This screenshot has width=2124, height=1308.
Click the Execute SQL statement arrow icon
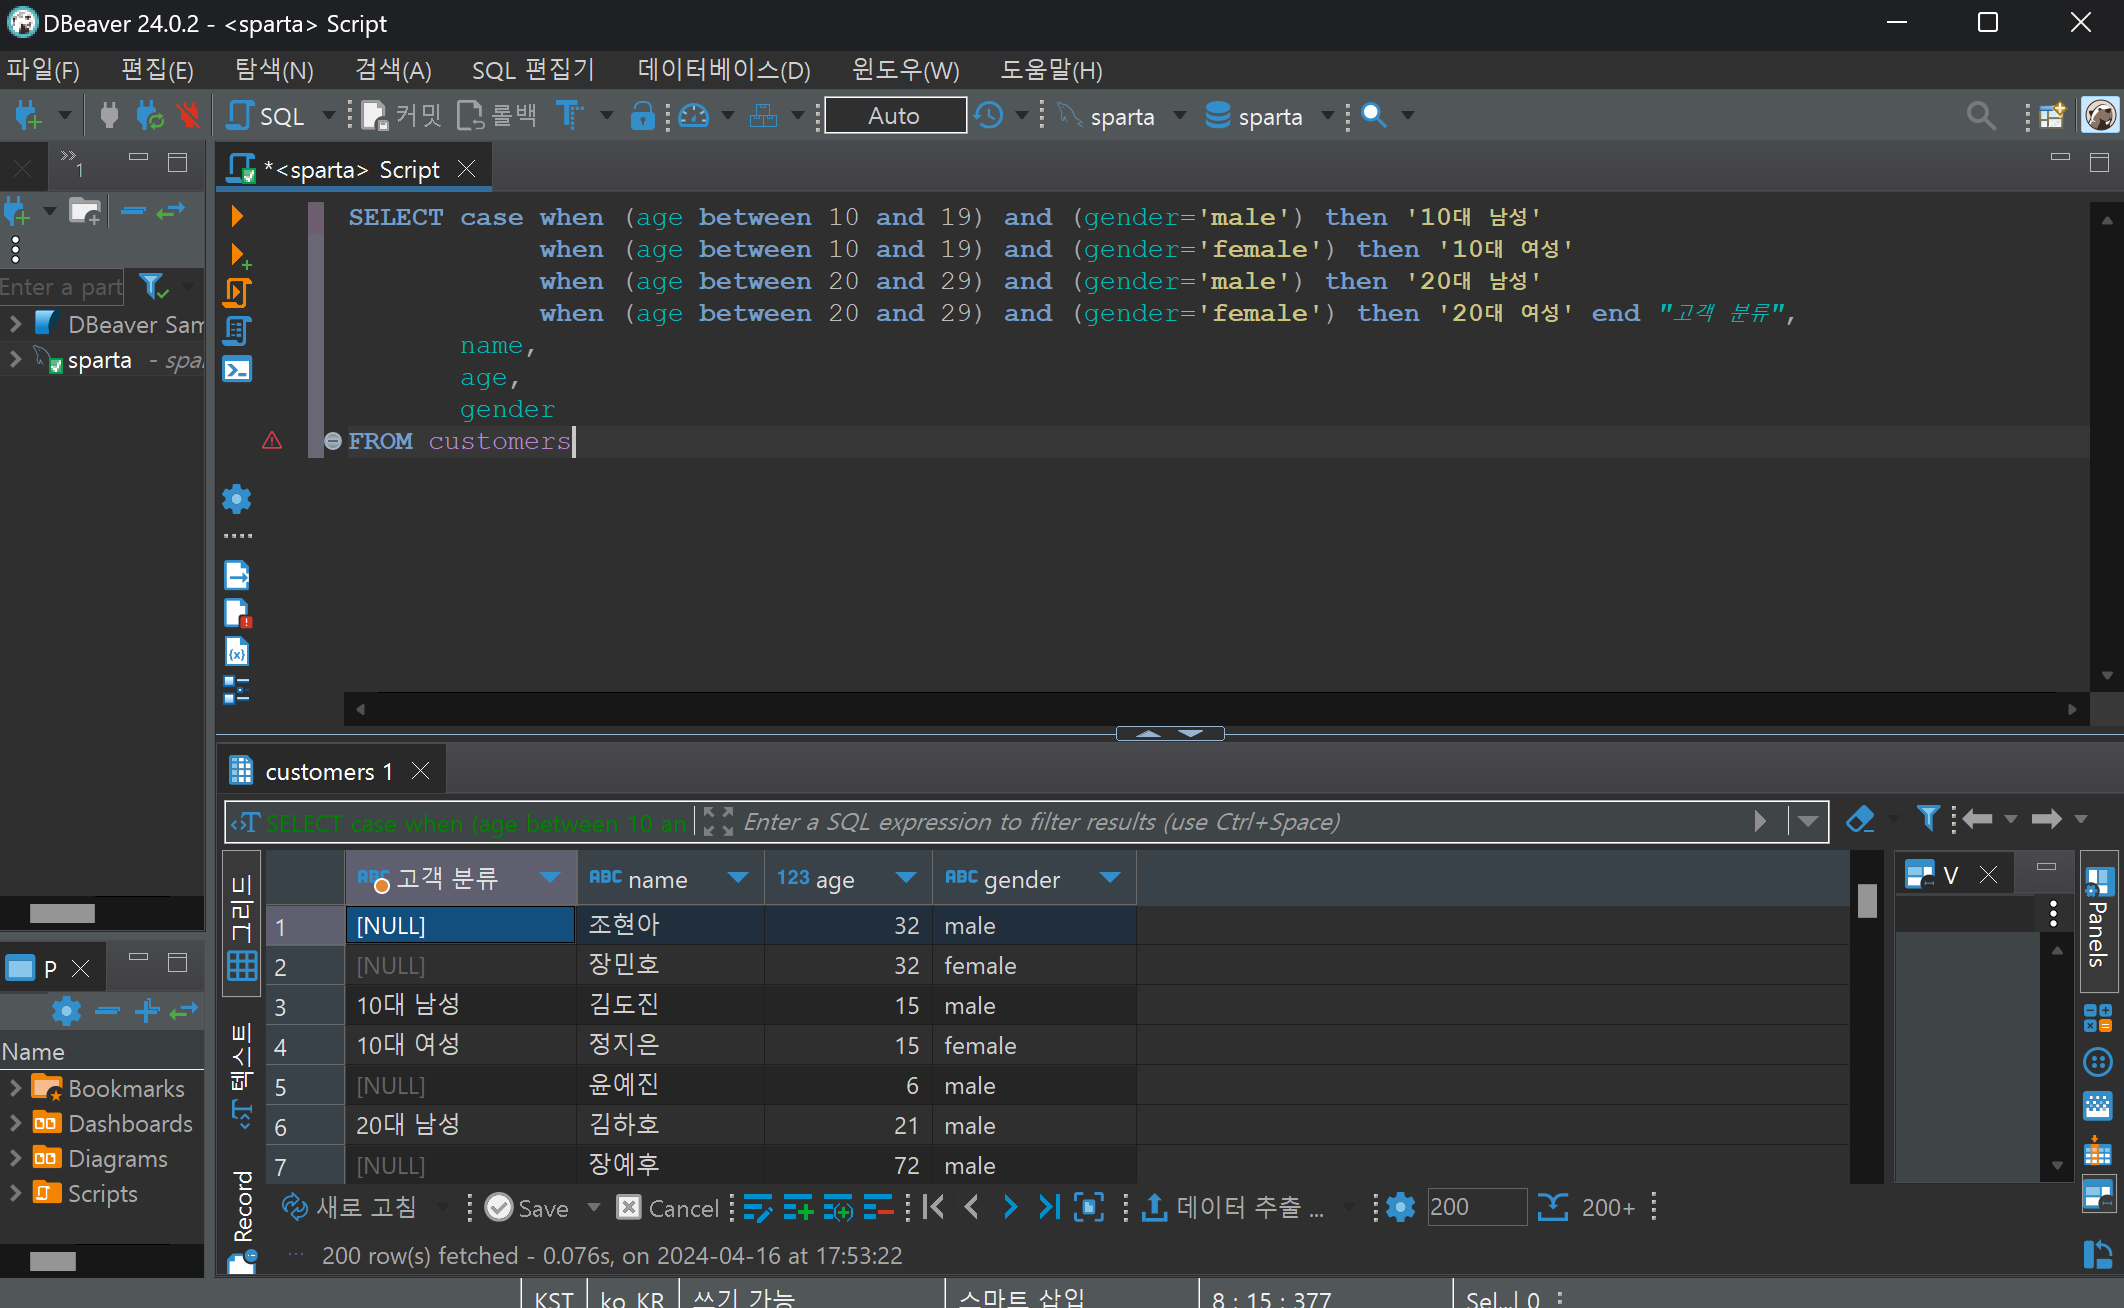coord(237,216)
